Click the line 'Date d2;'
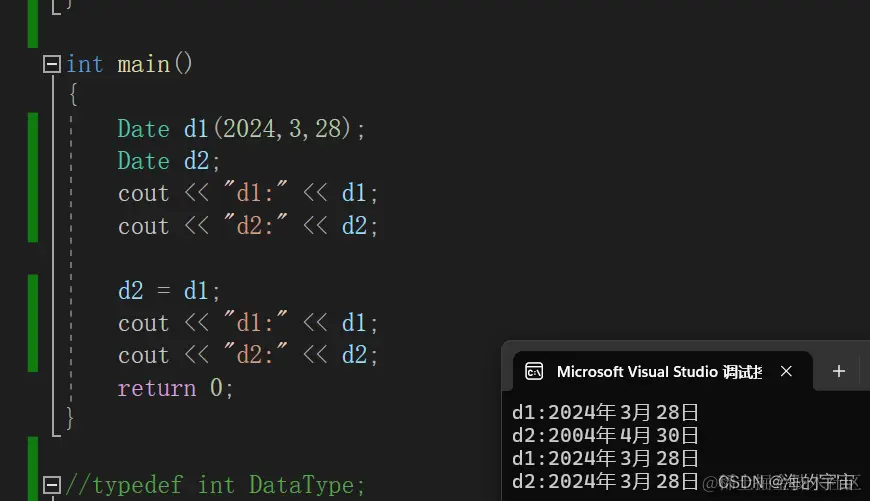The height and width of the screenshot is (501, 870). tap(169, 161)
